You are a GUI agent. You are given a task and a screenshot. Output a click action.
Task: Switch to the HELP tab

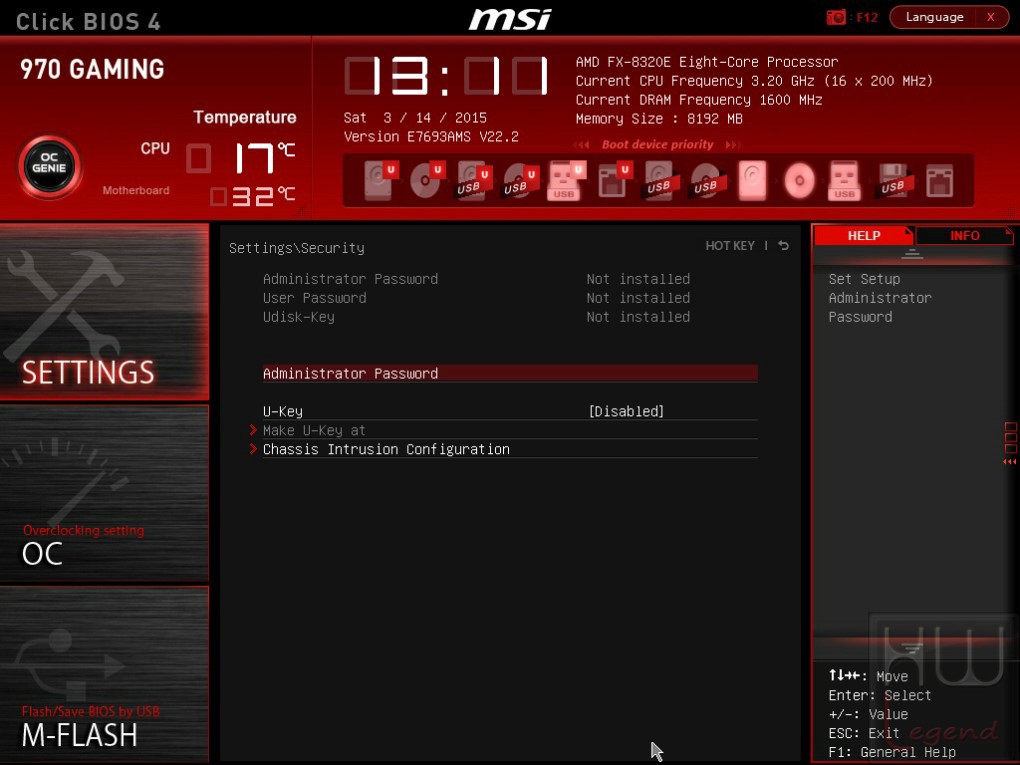[863, 235]
